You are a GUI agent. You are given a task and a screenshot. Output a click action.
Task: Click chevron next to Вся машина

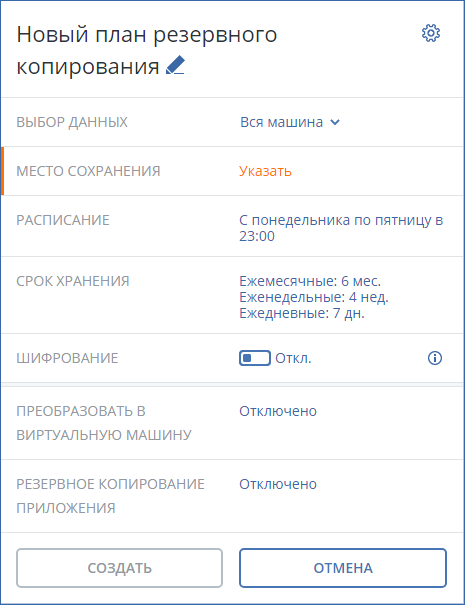pyautogui.click(x=335, y=122)
